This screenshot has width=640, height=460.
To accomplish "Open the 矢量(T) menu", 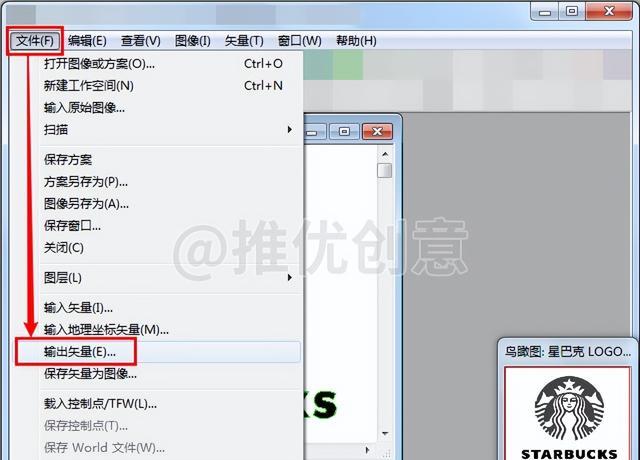I will pos(244,41).
